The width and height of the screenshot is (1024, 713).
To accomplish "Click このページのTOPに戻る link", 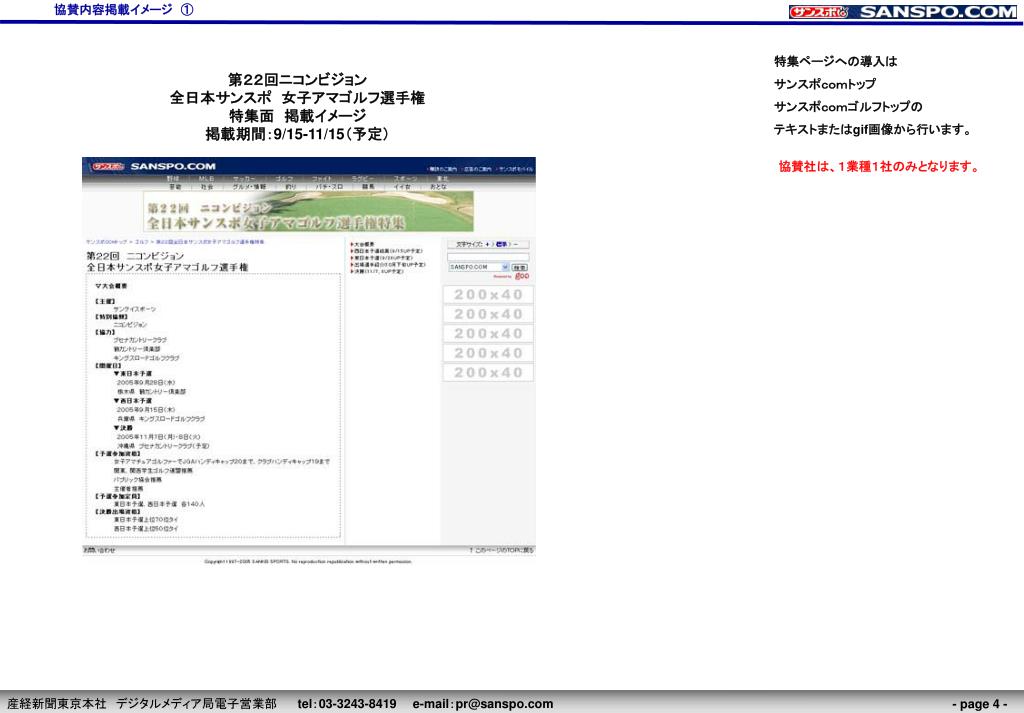I will (501, 550).
